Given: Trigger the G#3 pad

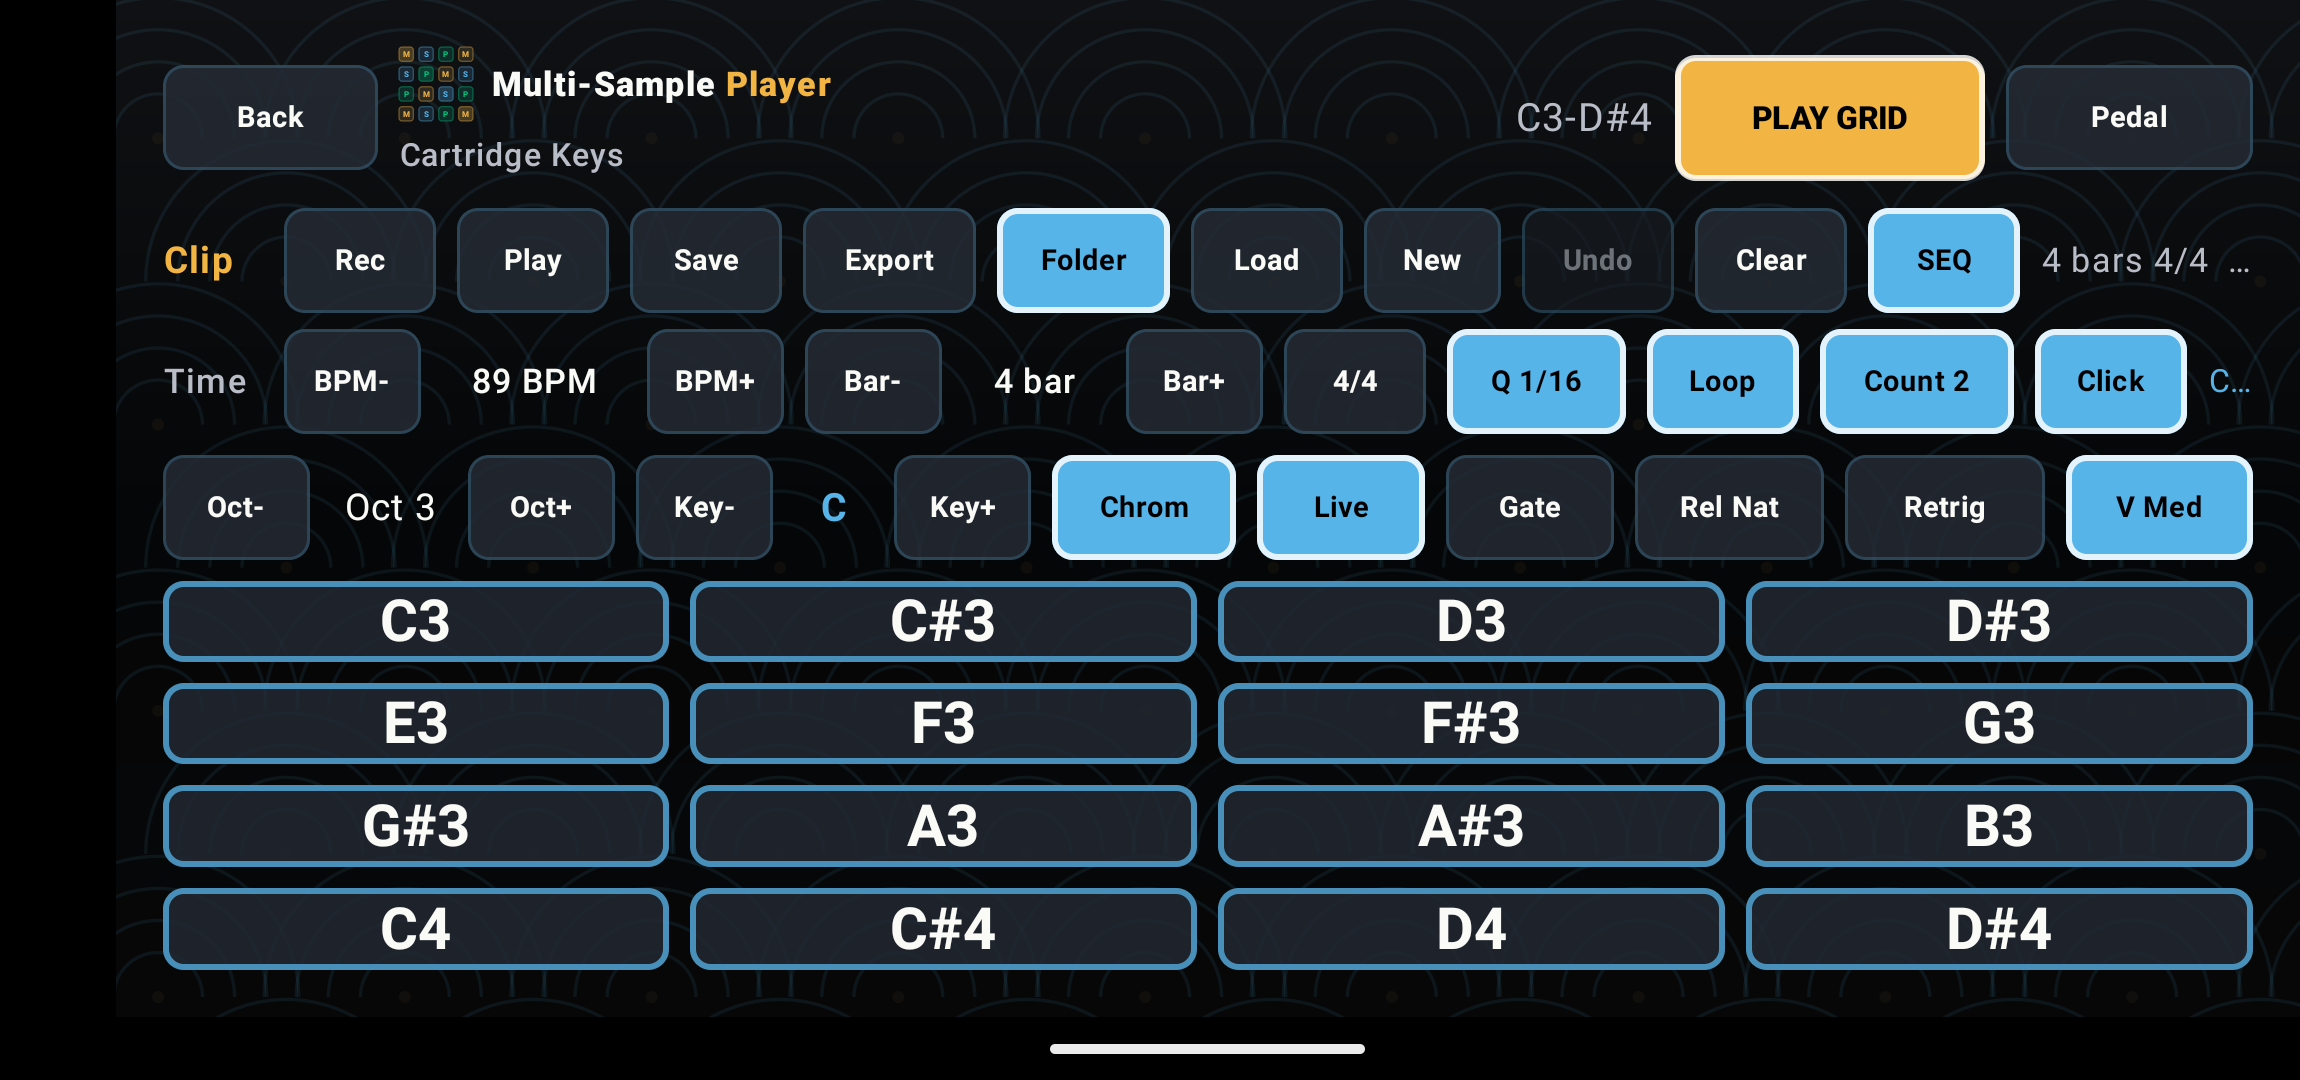Looking at the screenshot, I should pos(416,826).
